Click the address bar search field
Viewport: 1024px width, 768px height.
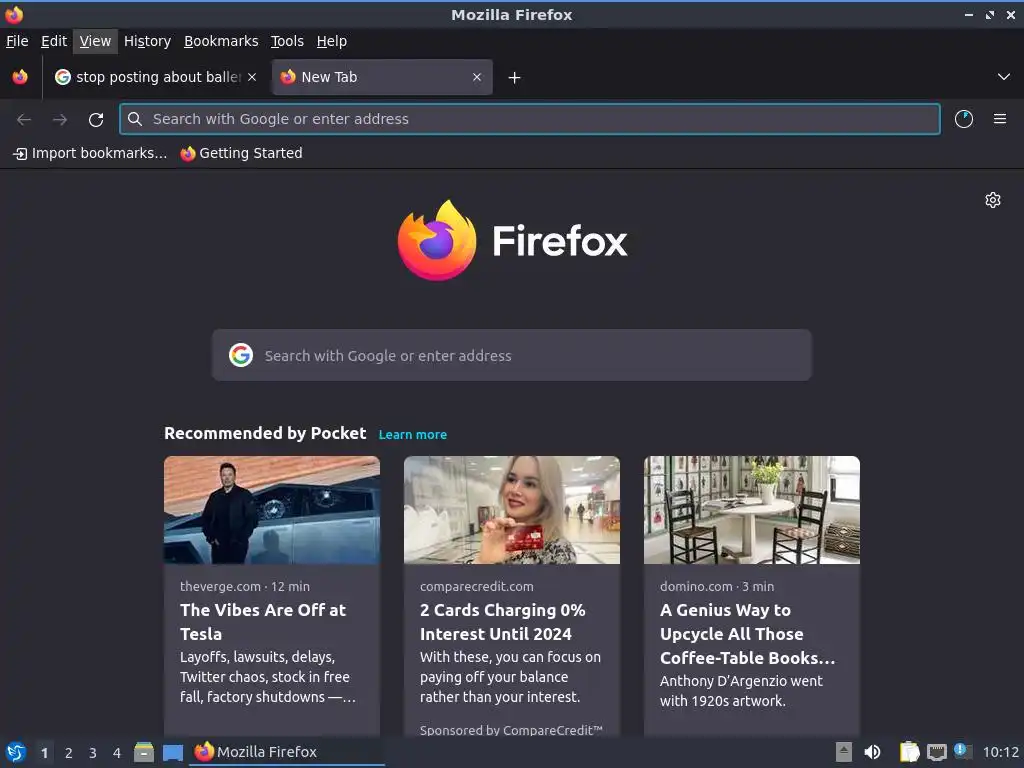click(530, 119)
